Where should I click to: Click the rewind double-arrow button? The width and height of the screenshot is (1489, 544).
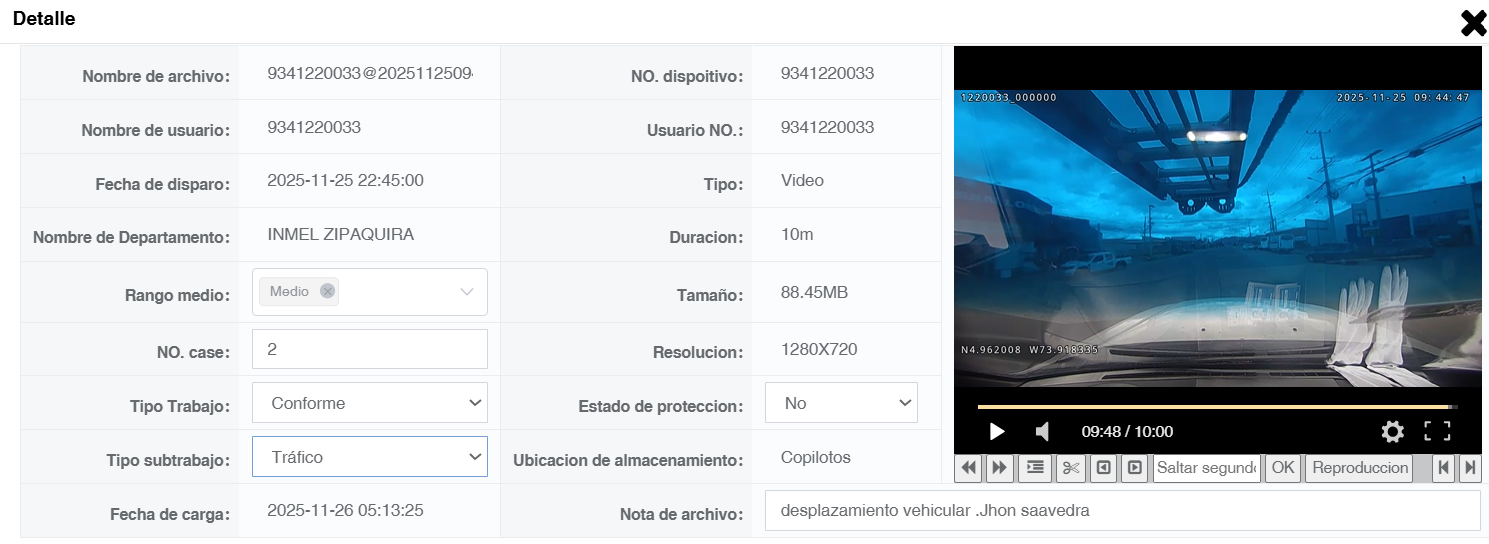pyautogui.click(x=968, y=468)
